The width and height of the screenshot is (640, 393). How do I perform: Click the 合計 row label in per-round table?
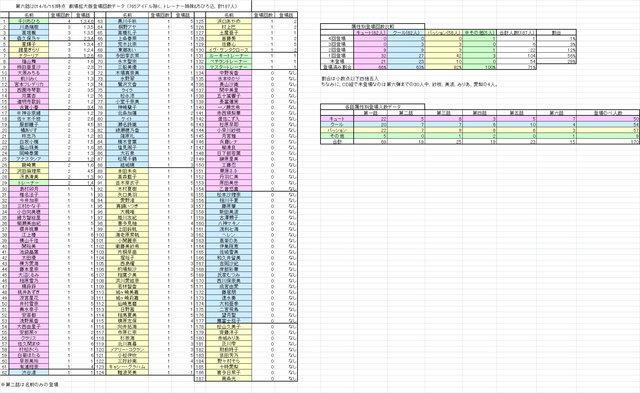pos(337,142)
